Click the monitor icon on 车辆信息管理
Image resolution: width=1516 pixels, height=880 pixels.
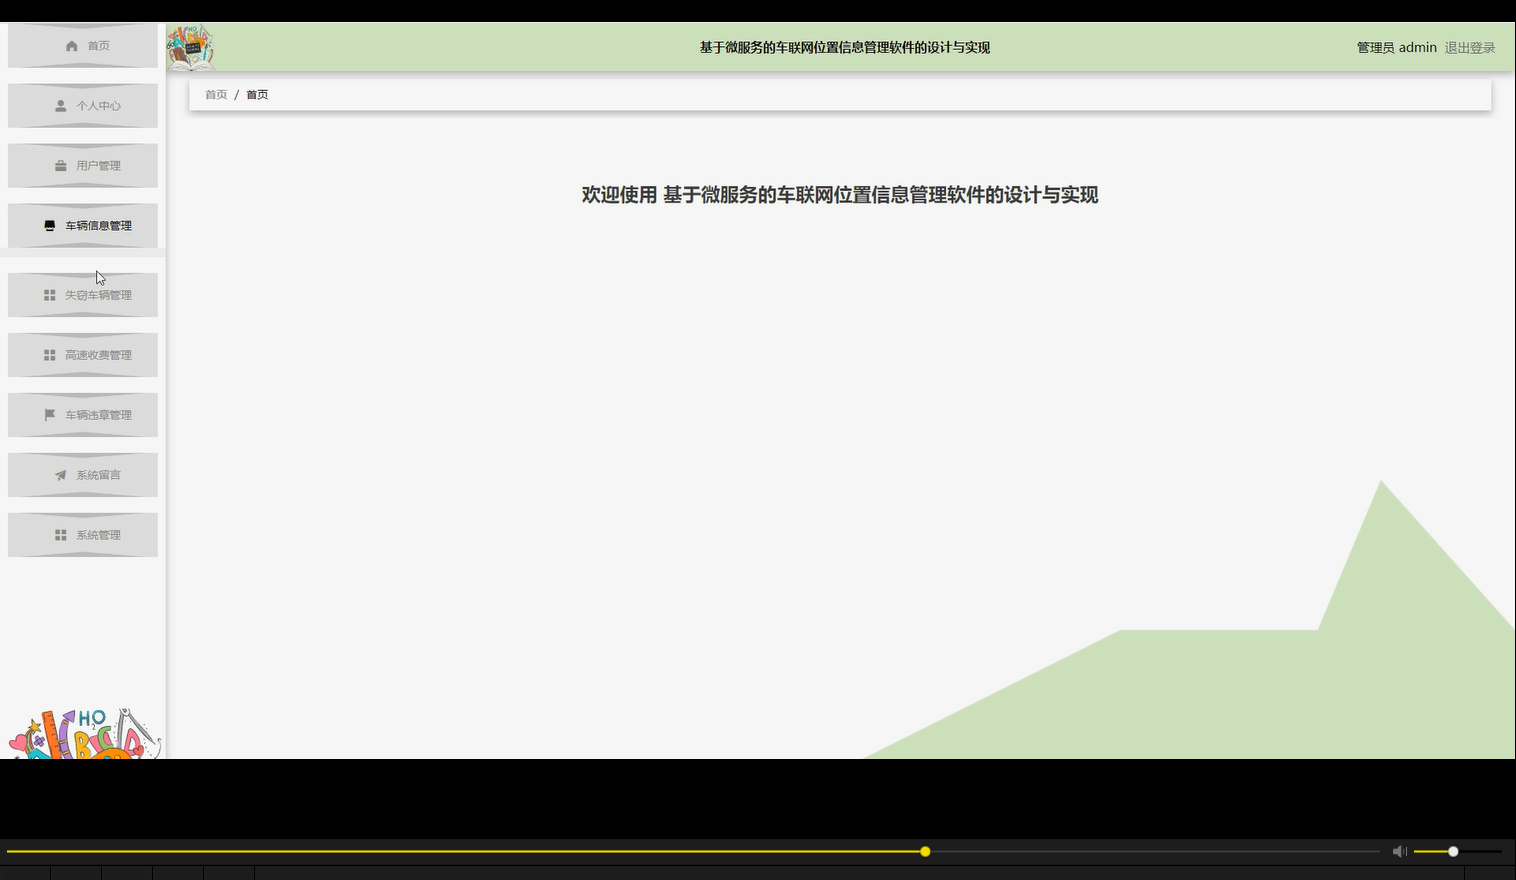pyautogui.click(x=48, y=225)
